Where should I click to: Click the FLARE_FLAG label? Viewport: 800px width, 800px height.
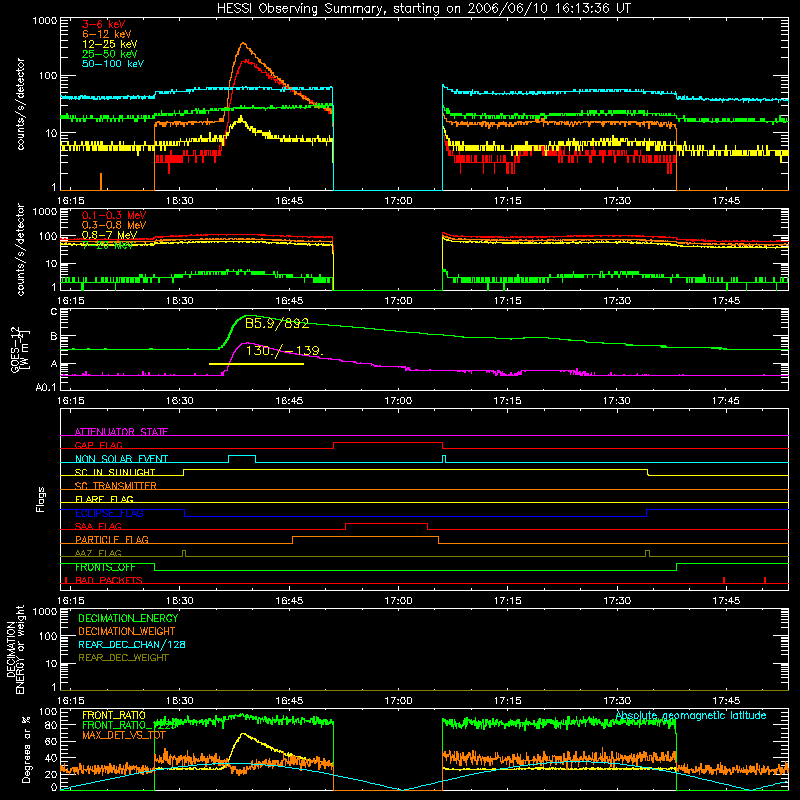[104, 499]
